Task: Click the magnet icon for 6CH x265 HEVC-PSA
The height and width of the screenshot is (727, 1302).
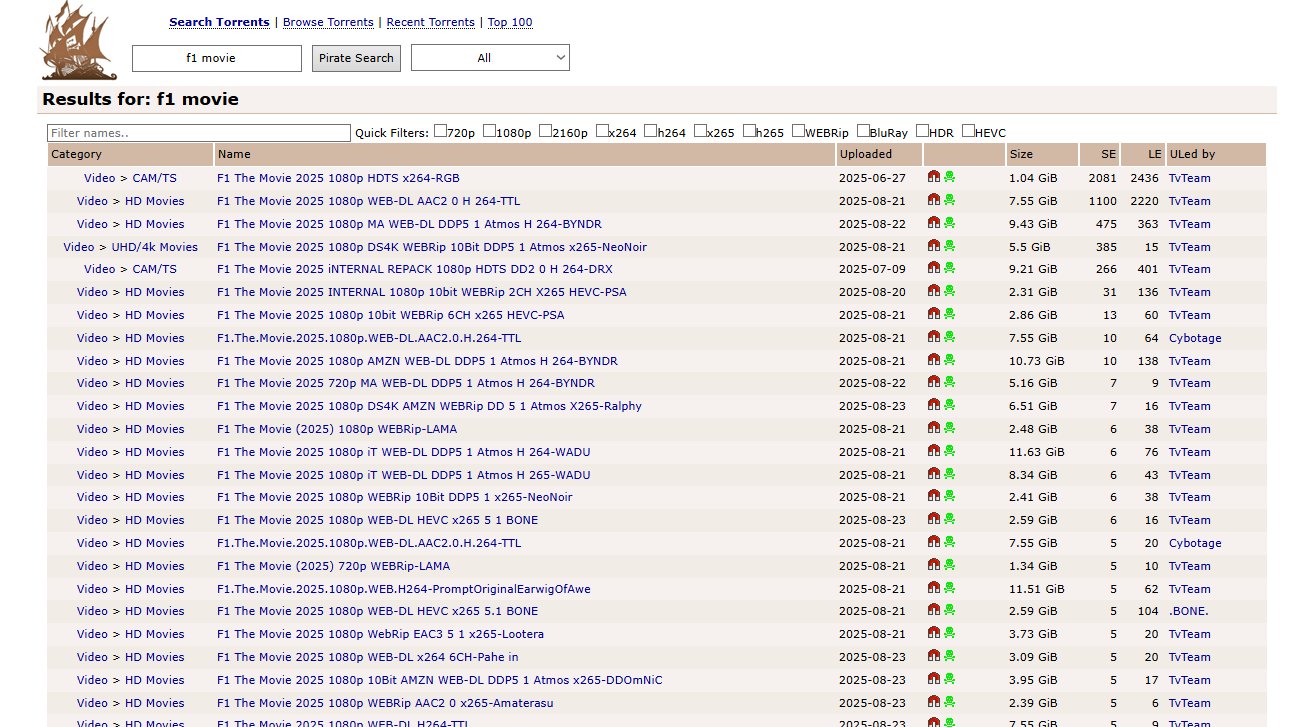Action: (x=934, y=314)
